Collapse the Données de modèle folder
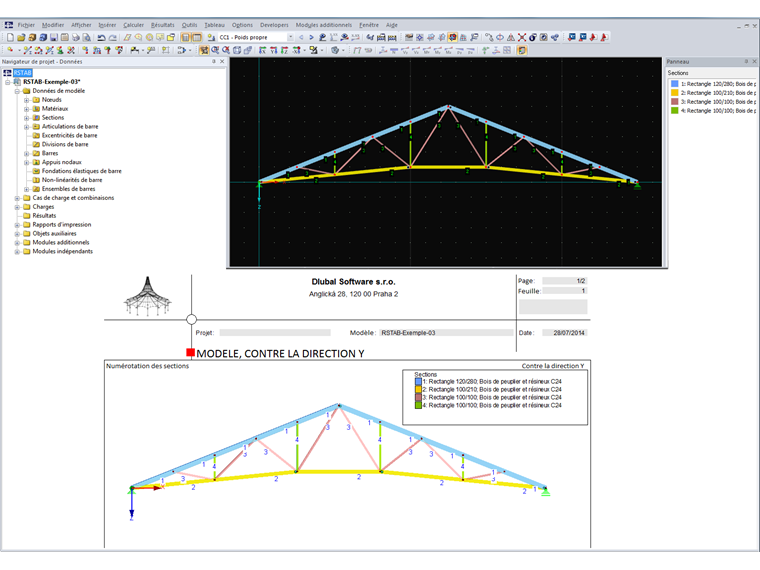The image size is (760, 570). coord(17,91)
